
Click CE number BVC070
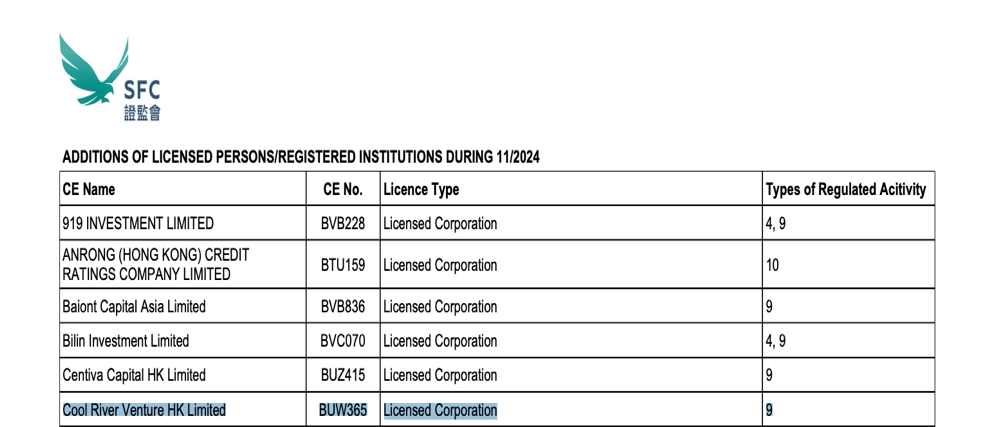(343, 341)
